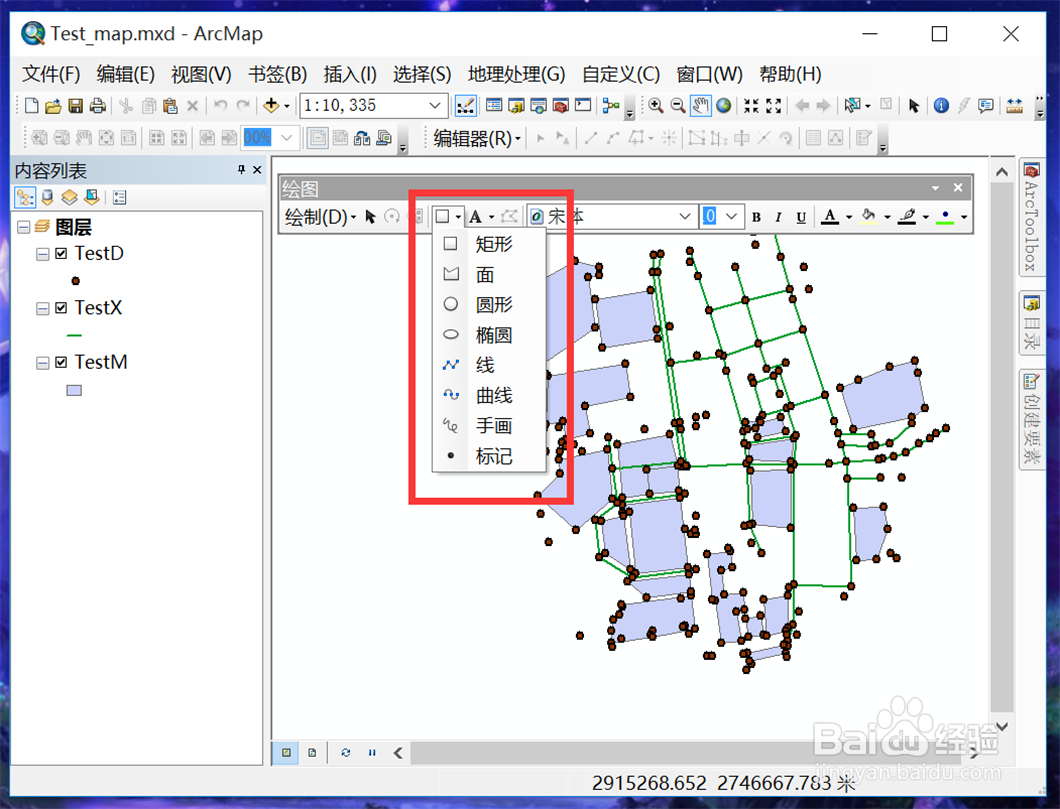Image resolution: width=1060 pixels, height=809 pixels.
Task: Save the map with the floppy disk icon
Action: (x=76, y=105)
